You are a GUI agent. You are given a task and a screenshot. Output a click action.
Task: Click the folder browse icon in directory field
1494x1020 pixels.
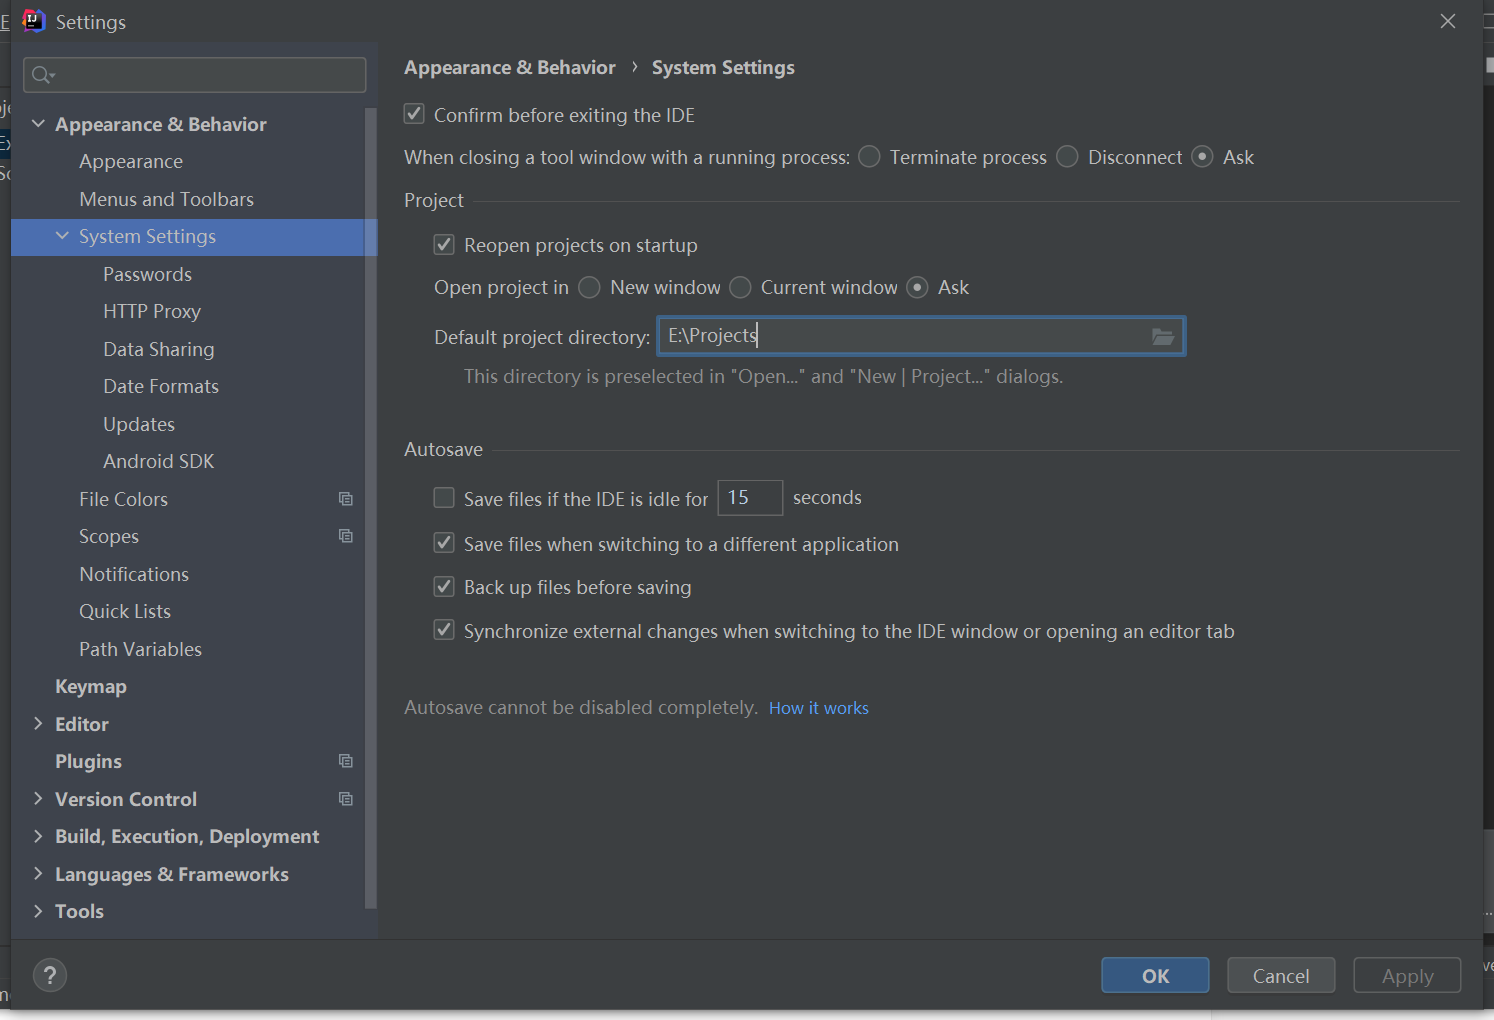click(x=1162, y=337)
